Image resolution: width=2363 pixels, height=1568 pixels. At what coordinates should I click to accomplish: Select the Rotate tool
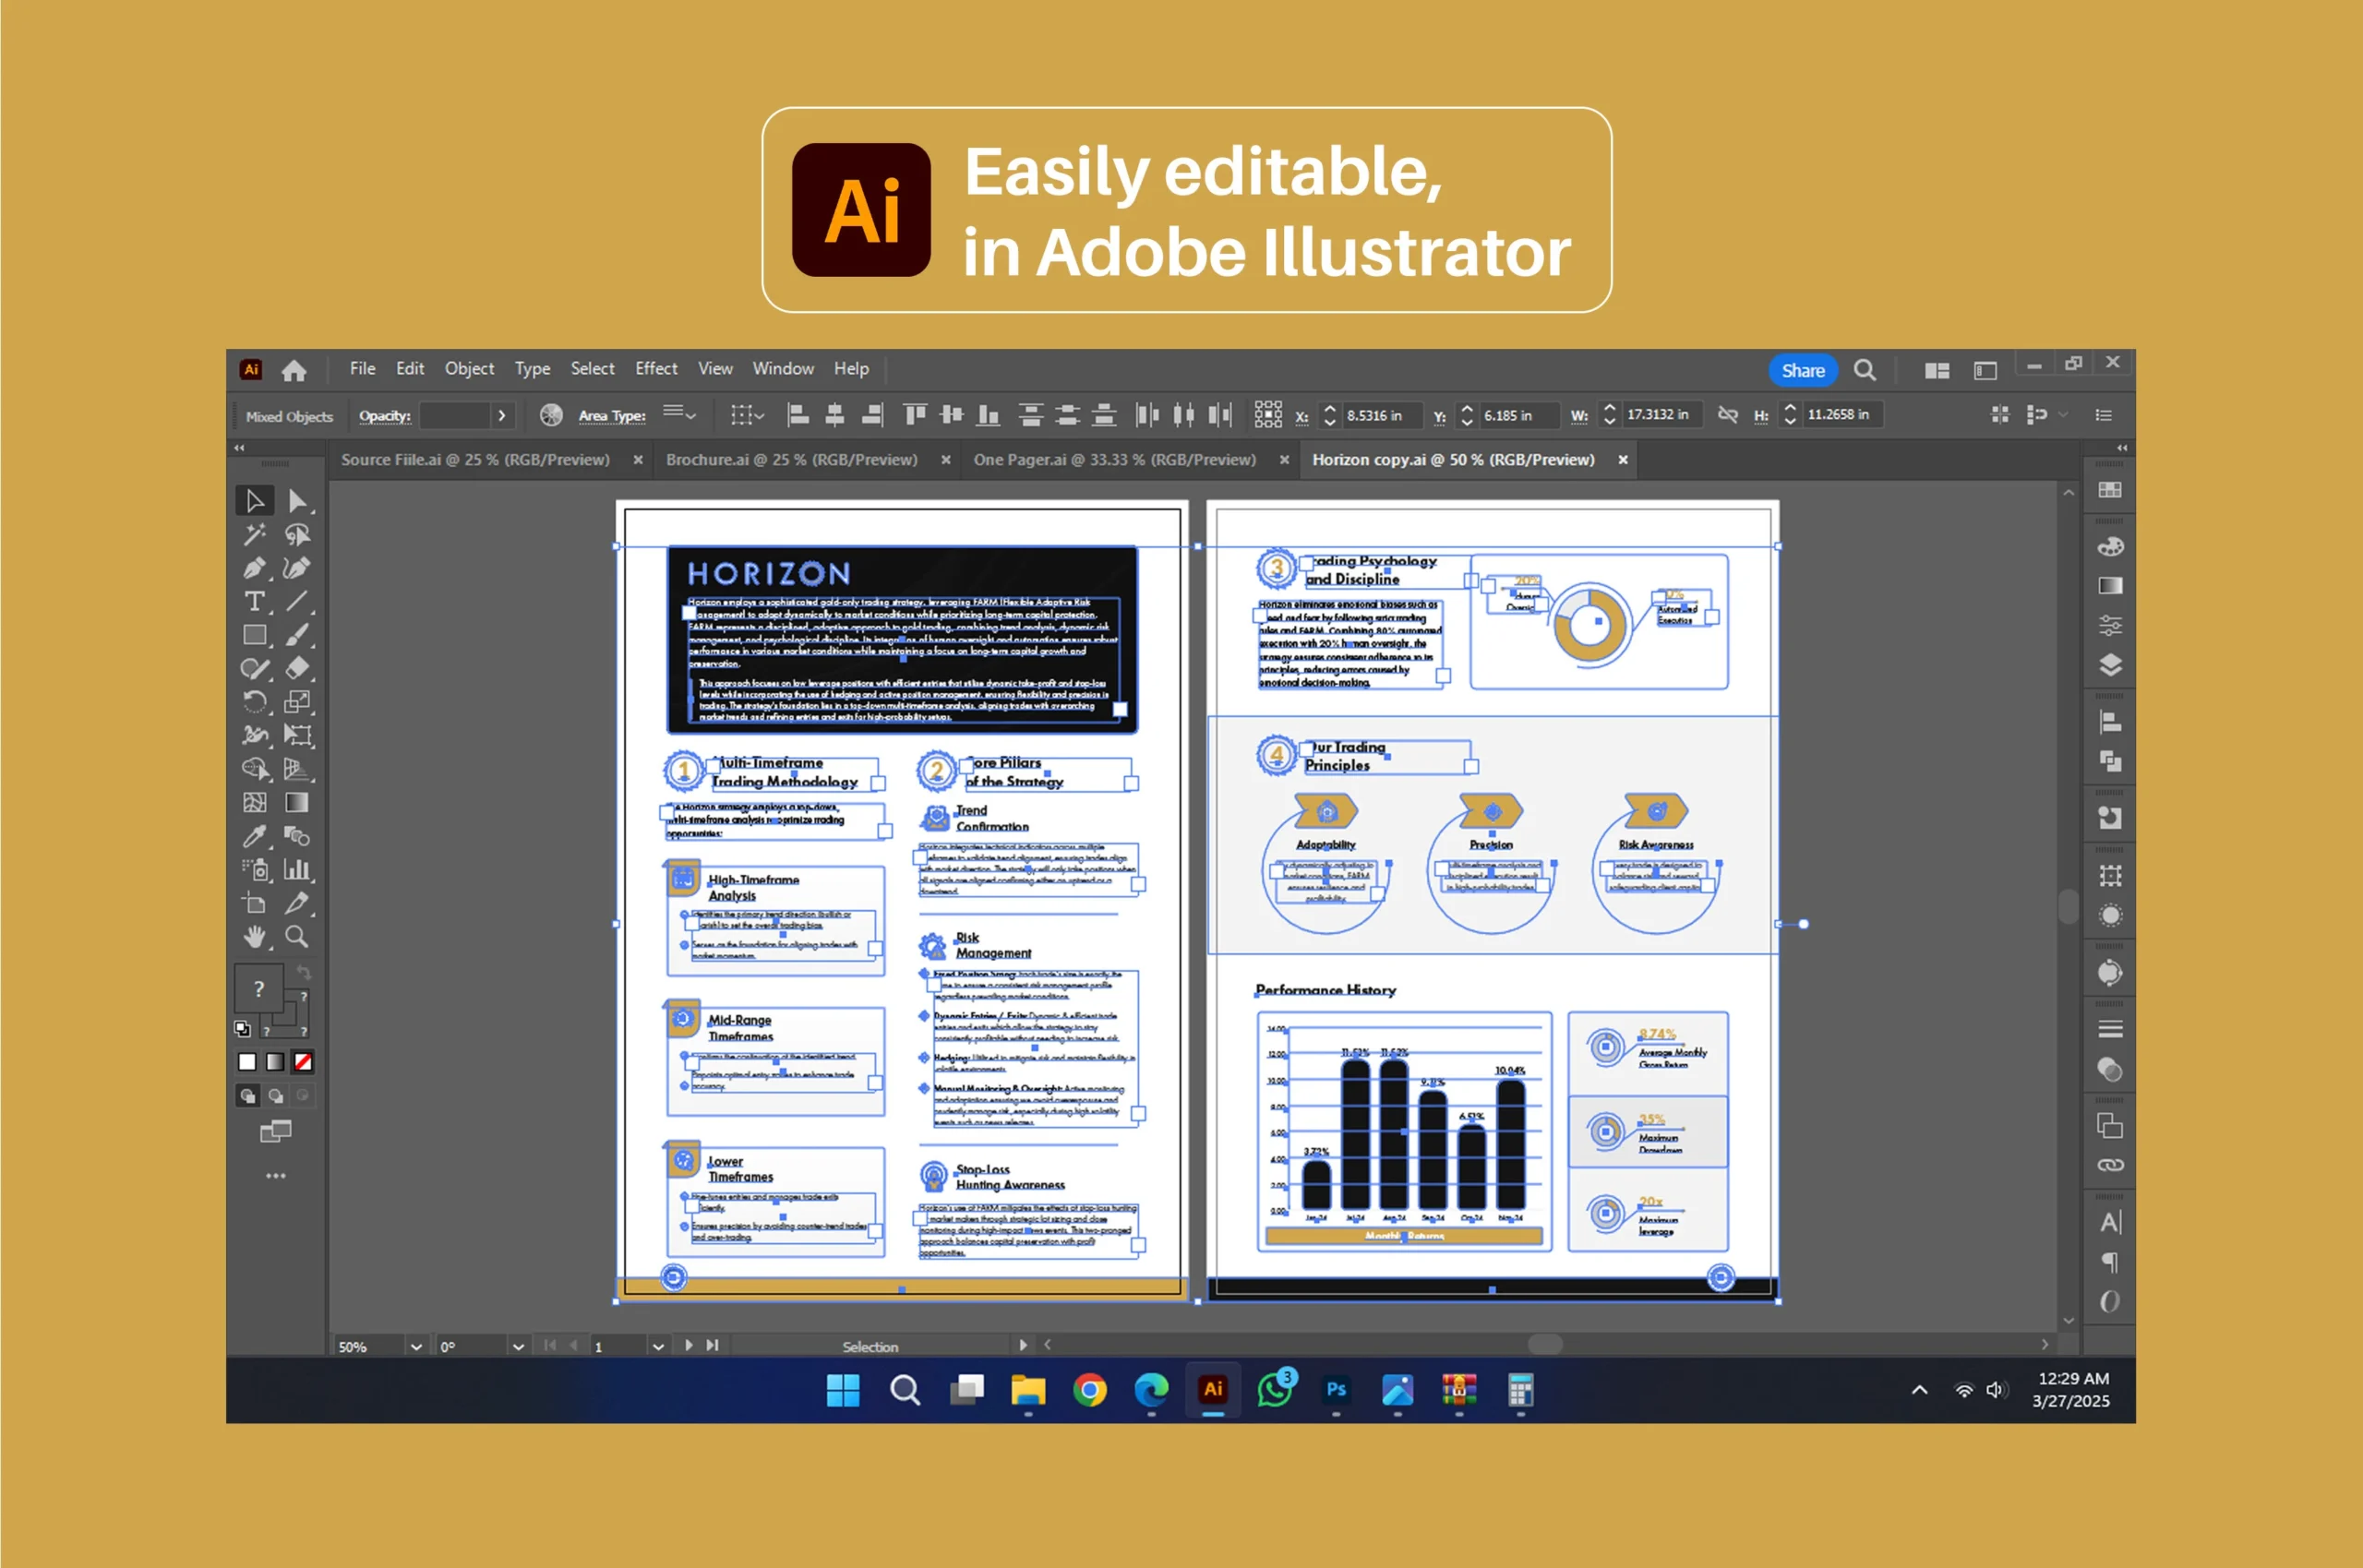[x=254, y=702]
